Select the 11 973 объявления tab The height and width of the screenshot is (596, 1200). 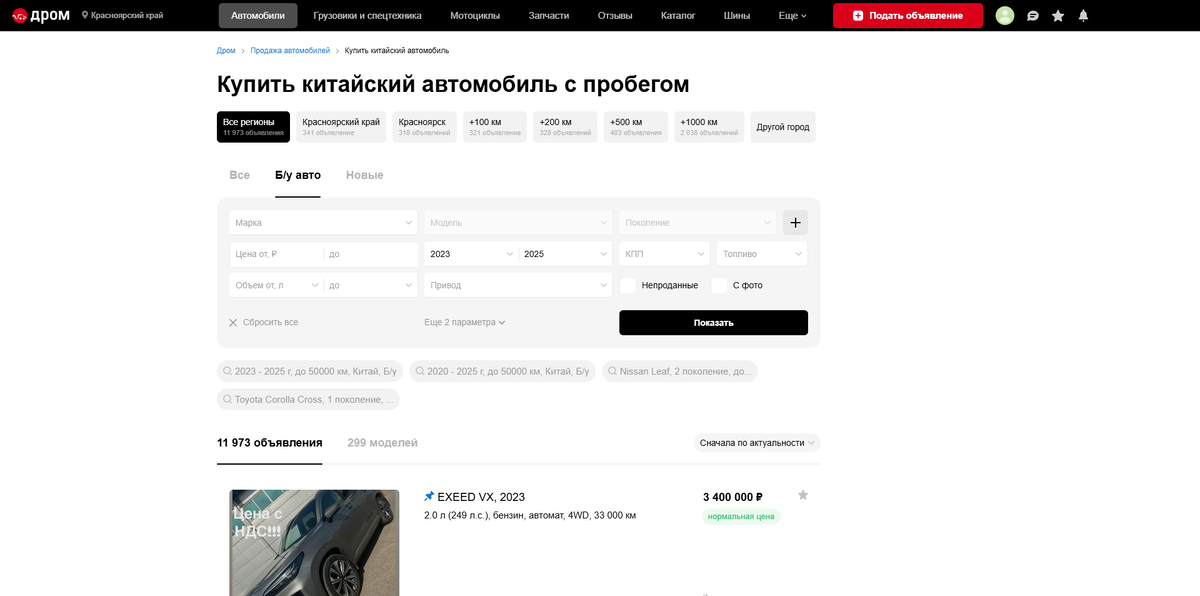point(270,442)
